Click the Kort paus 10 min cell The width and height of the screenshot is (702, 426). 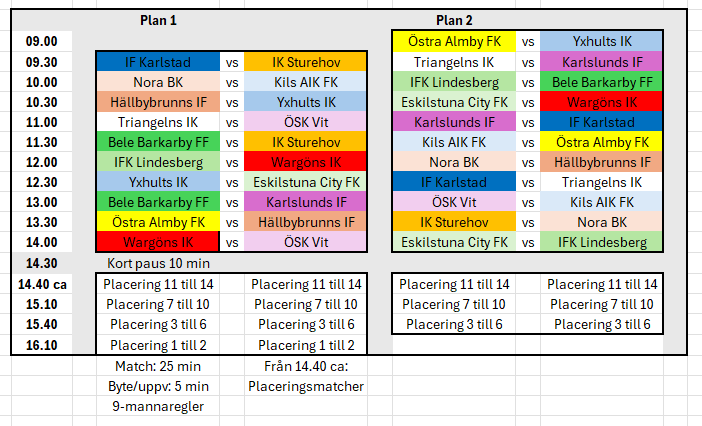coord(158,263)
